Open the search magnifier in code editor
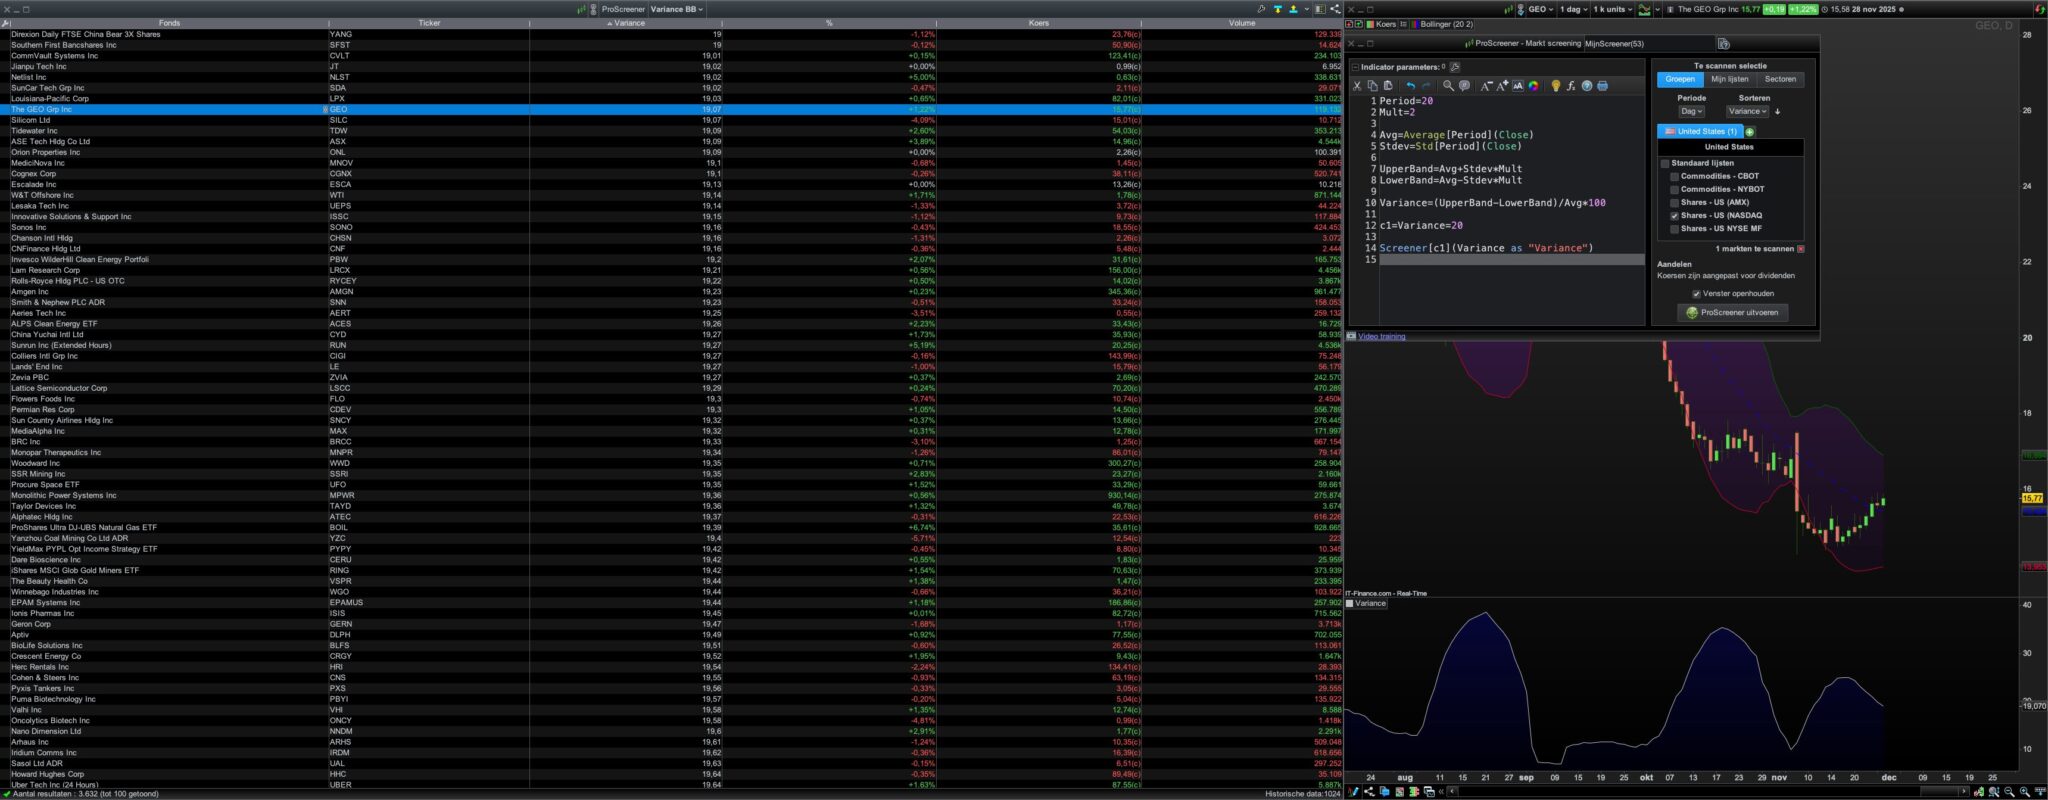 coord(1448,86)
